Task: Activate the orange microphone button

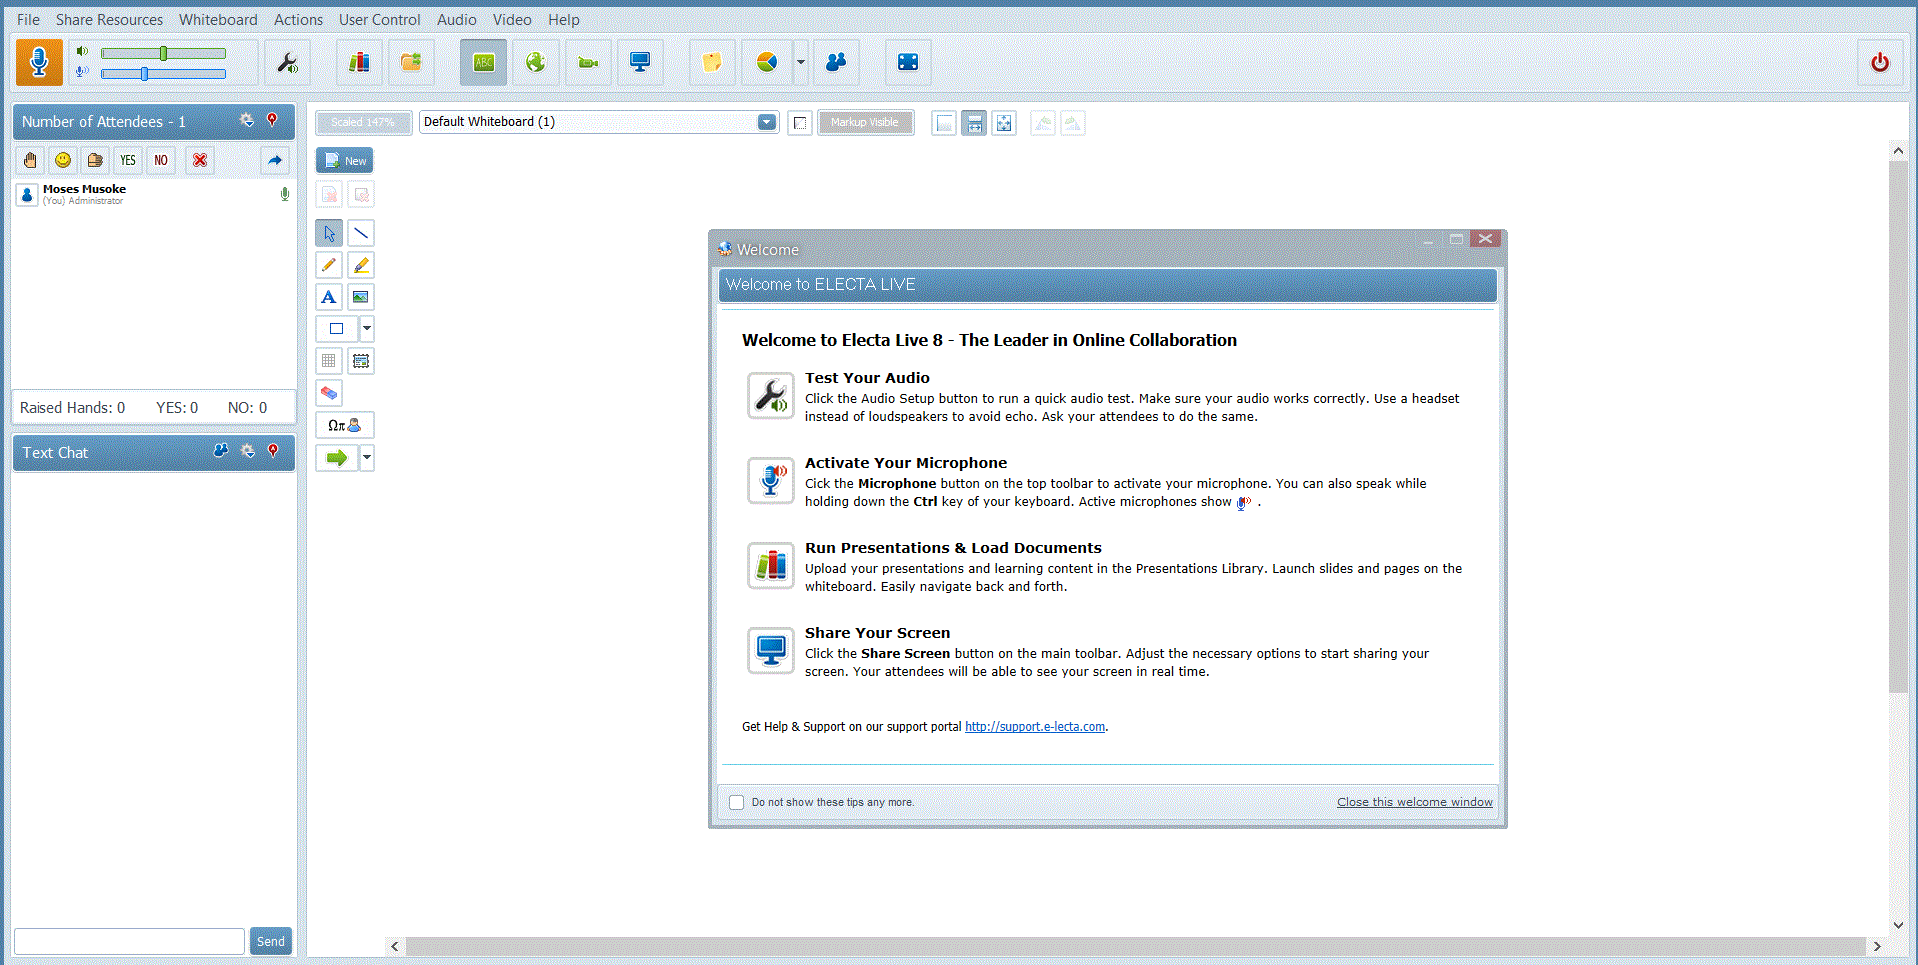Action: tap(39, 62)
